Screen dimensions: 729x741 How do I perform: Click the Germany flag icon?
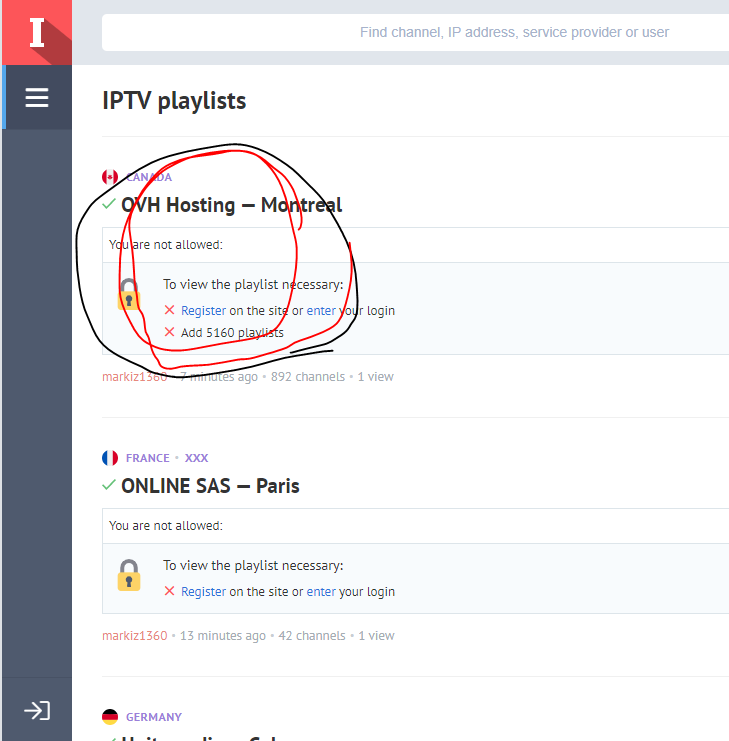(x=110, y=717)
